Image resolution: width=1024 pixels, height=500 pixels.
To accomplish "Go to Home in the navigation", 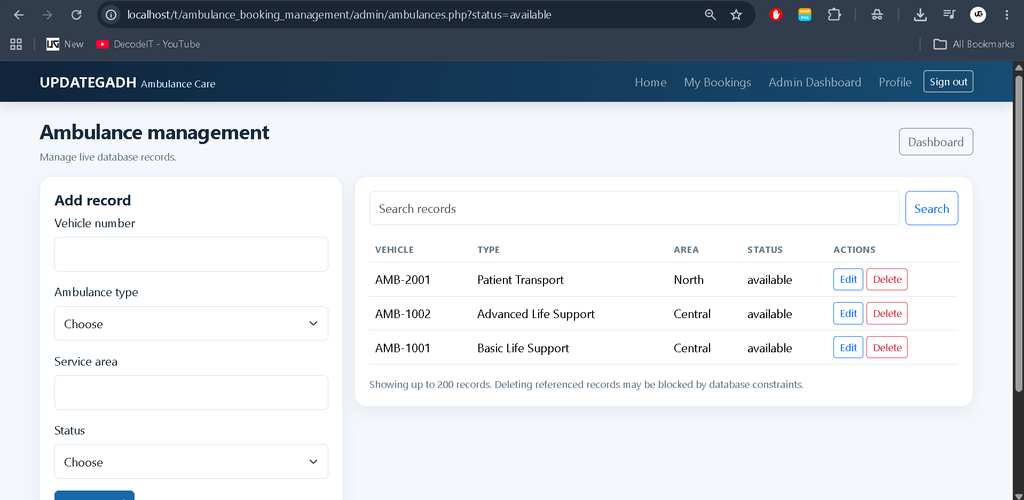I will pos(650,82).
